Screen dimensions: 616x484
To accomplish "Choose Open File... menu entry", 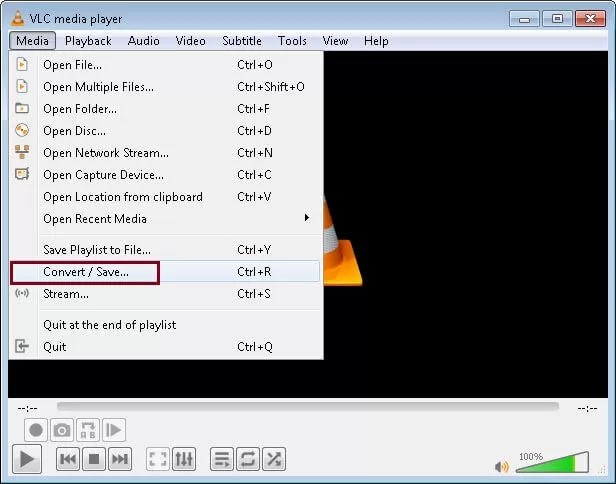I will (165, 65).
